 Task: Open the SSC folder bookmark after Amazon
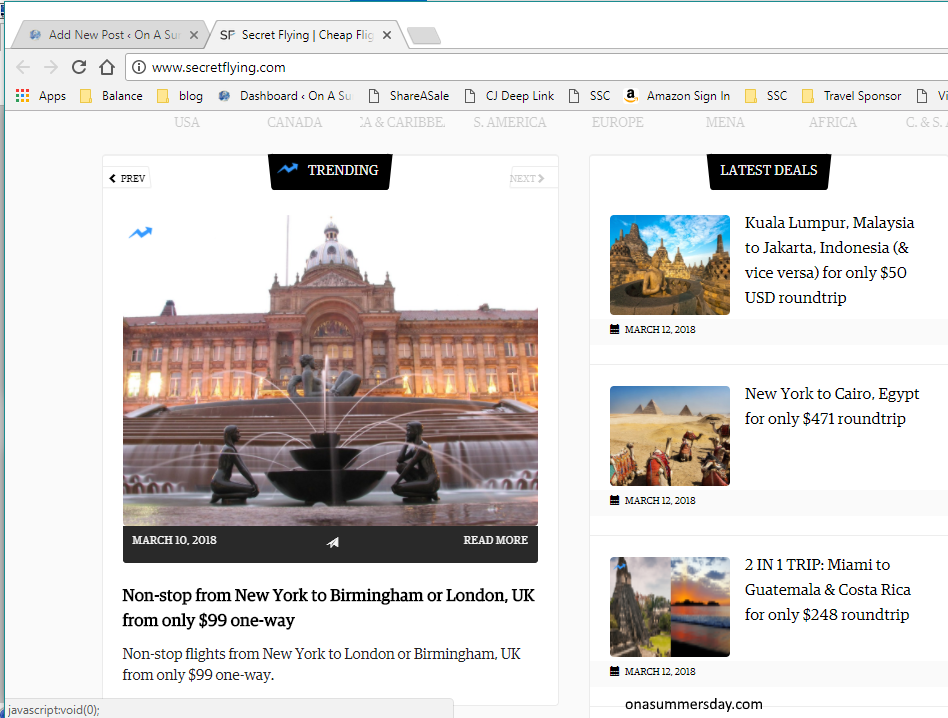coord(766,95)
